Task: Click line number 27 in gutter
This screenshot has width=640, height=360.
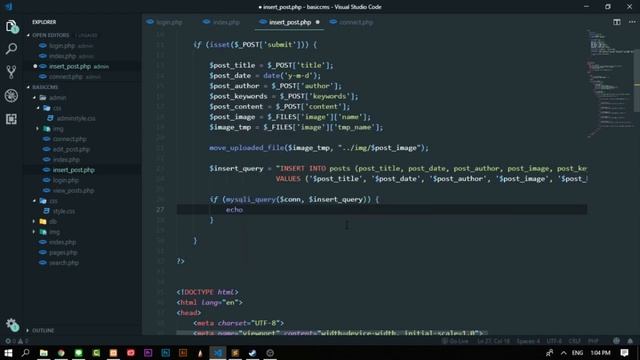Action: 160,209
